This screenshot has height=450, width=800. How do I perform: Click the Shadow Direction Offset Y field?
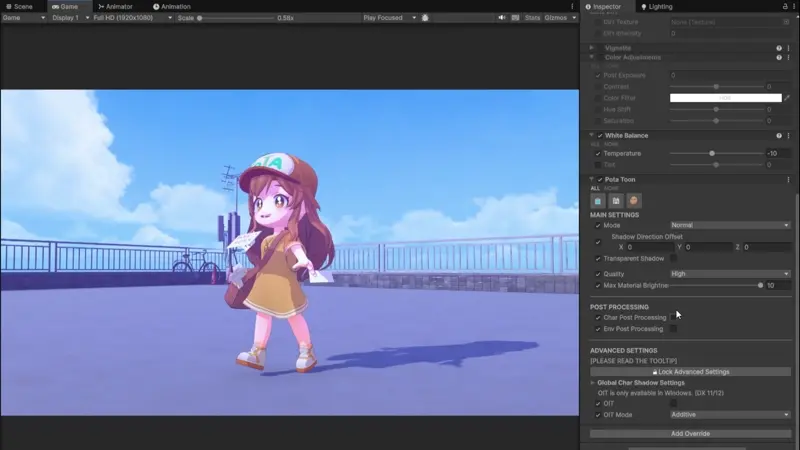(x=709, y=247)
